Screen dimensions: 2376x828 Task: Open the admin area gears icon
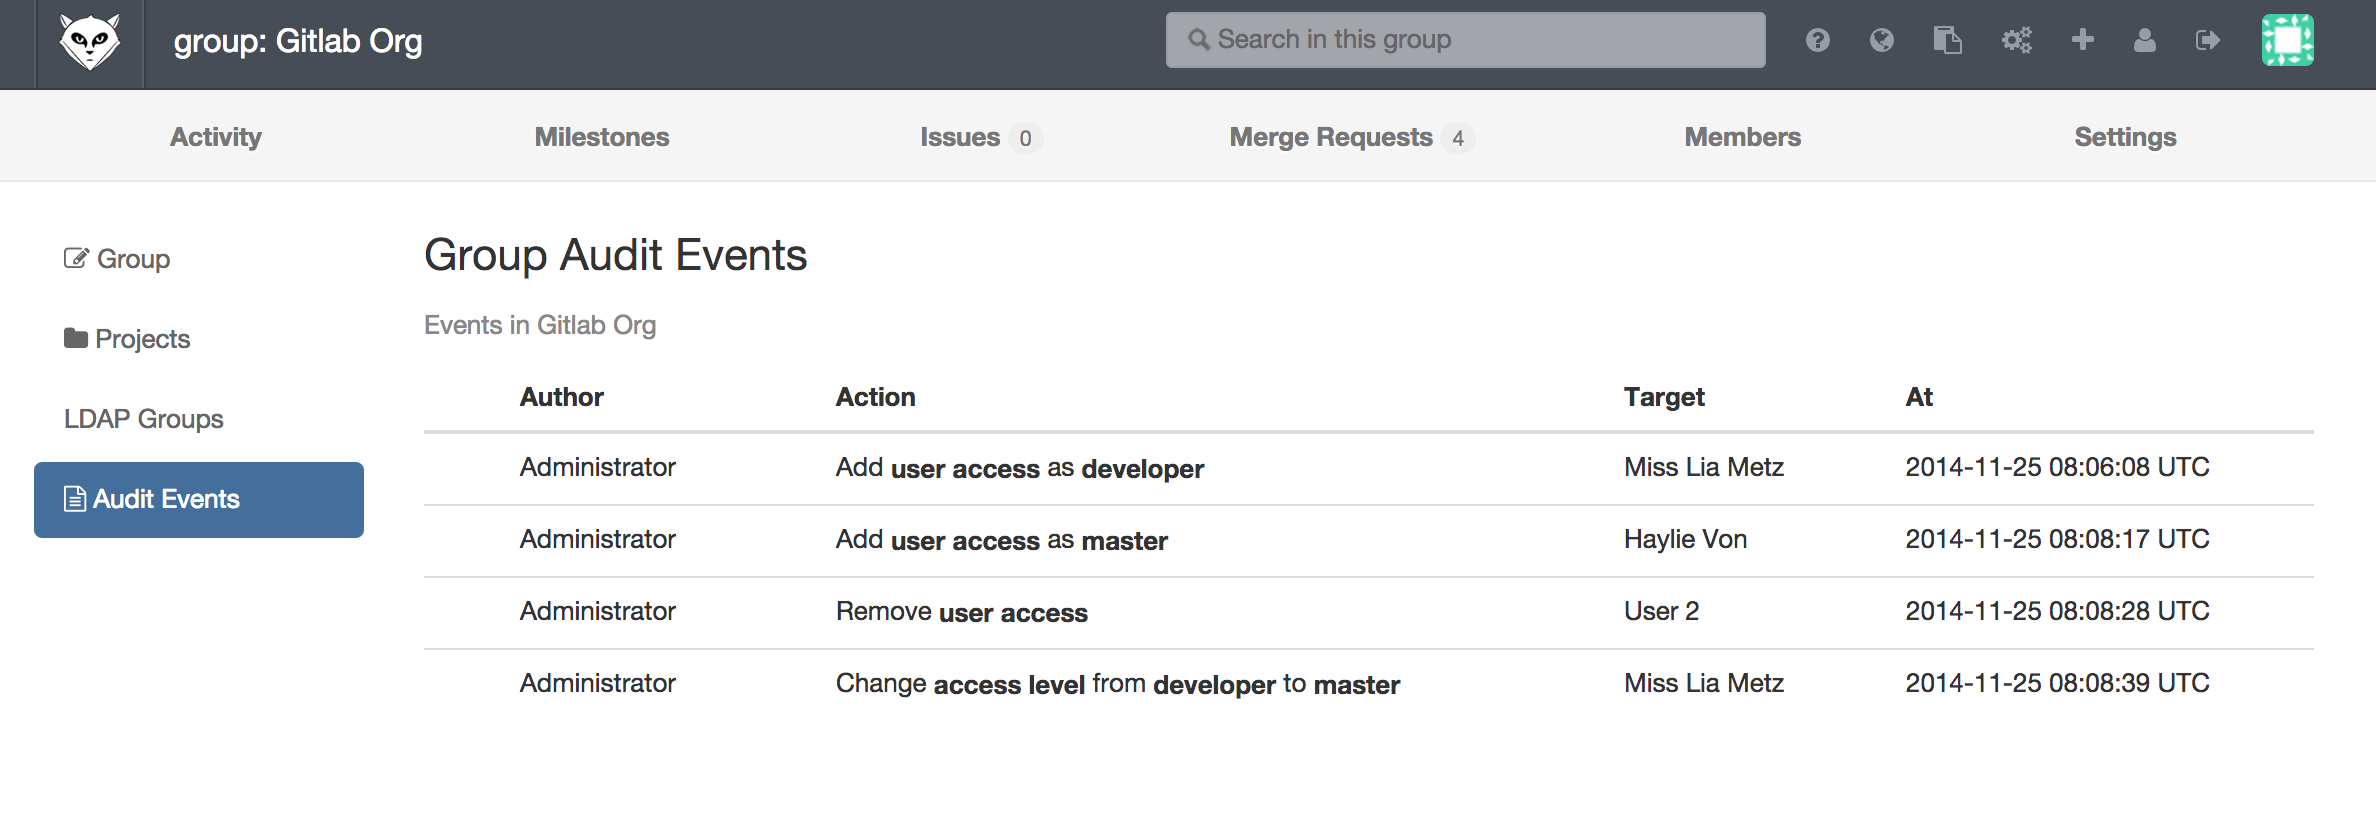(2016, 40)
